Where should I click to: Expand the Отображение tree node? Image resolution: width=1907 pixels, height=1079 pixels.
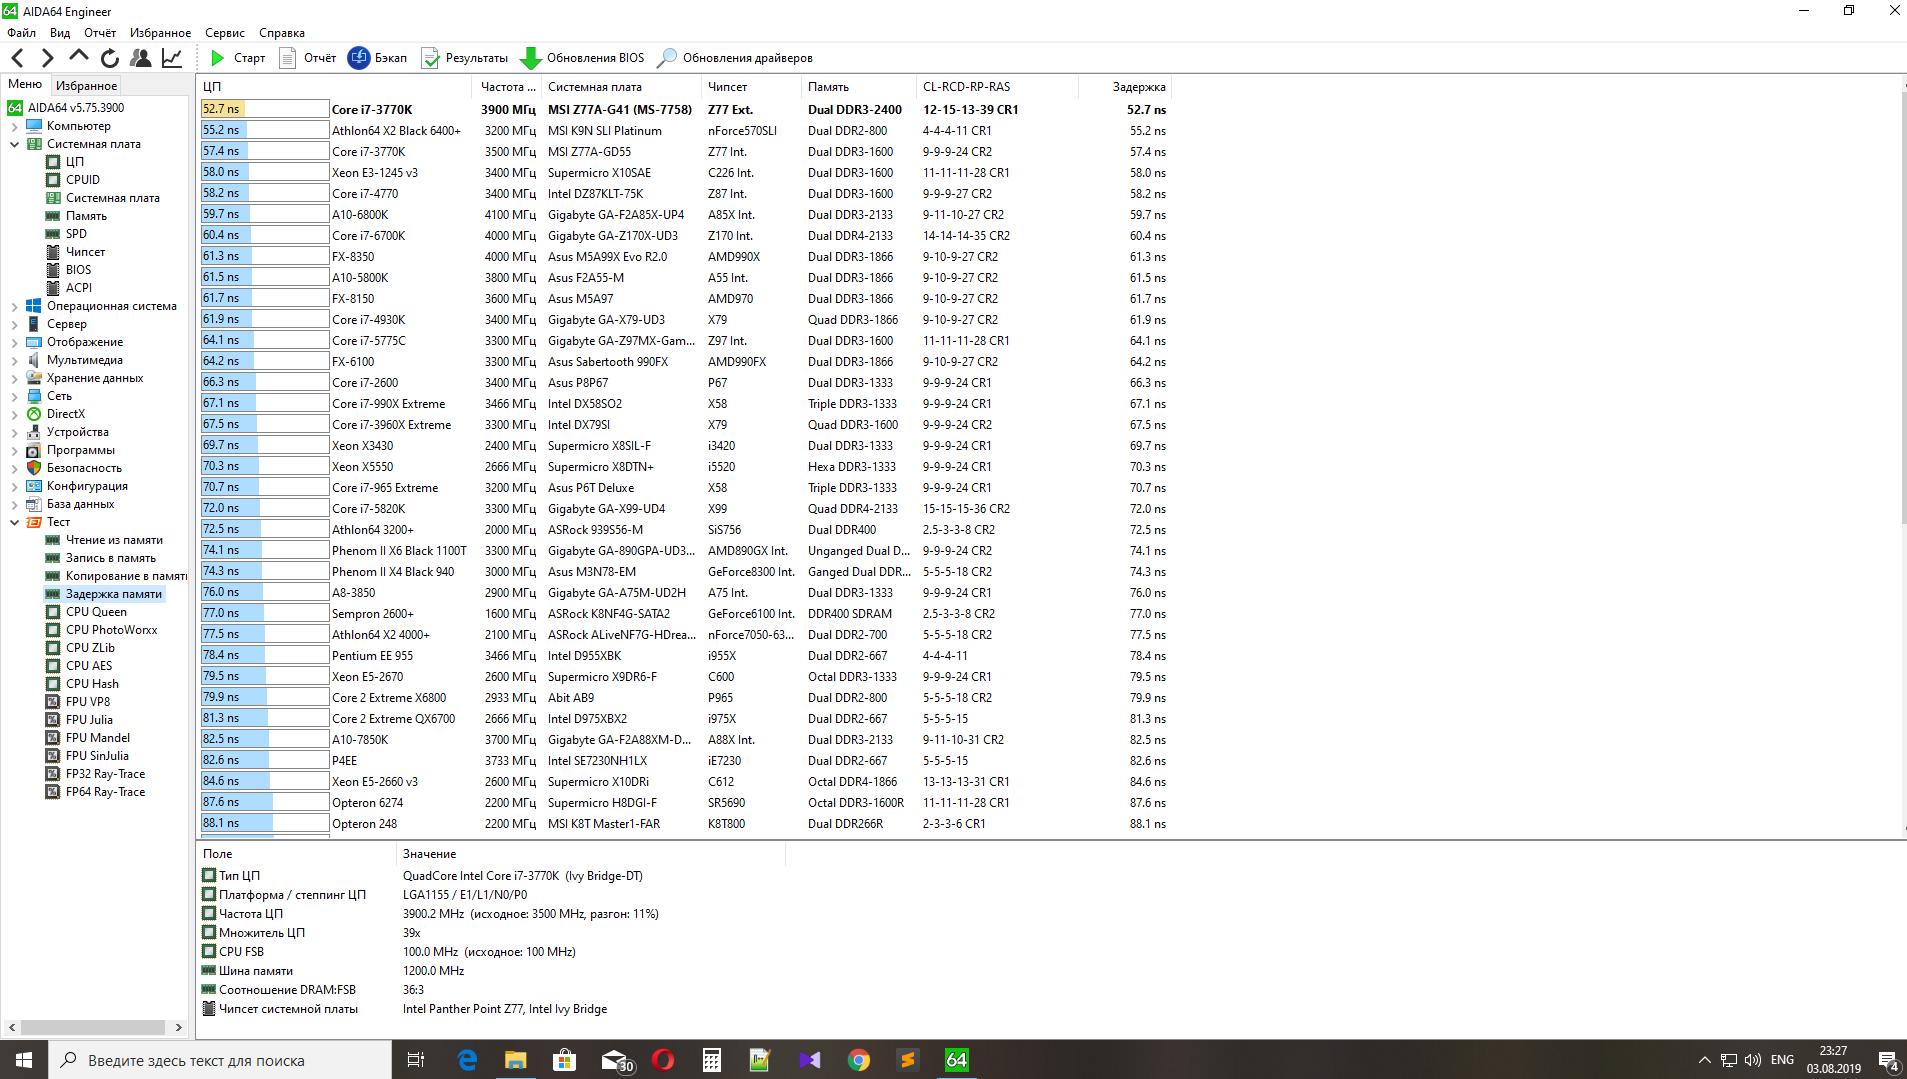pyautogui.click(x=15, y=342)
